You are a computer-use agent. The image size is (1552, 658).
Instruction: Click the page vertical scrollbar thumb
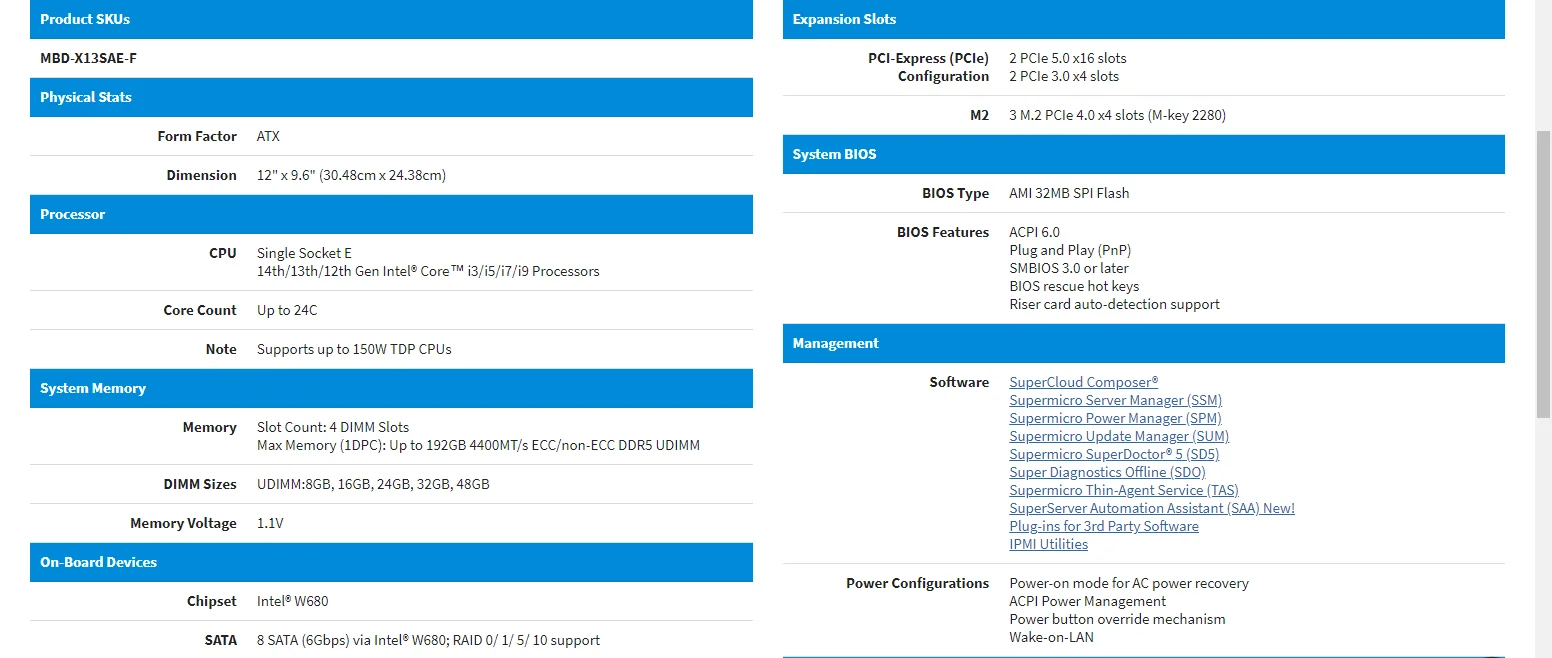tap(1543, 275)
